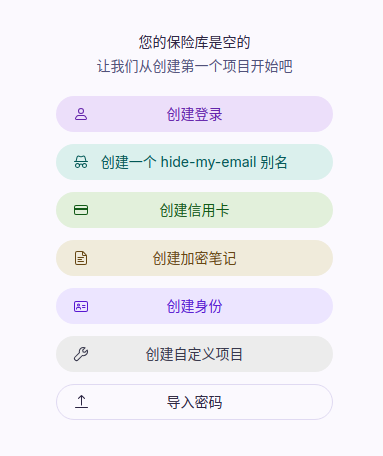The image size is (383, 456).
Task: Click the 您的保险库是空的 heading text
Action: point(194,42)
